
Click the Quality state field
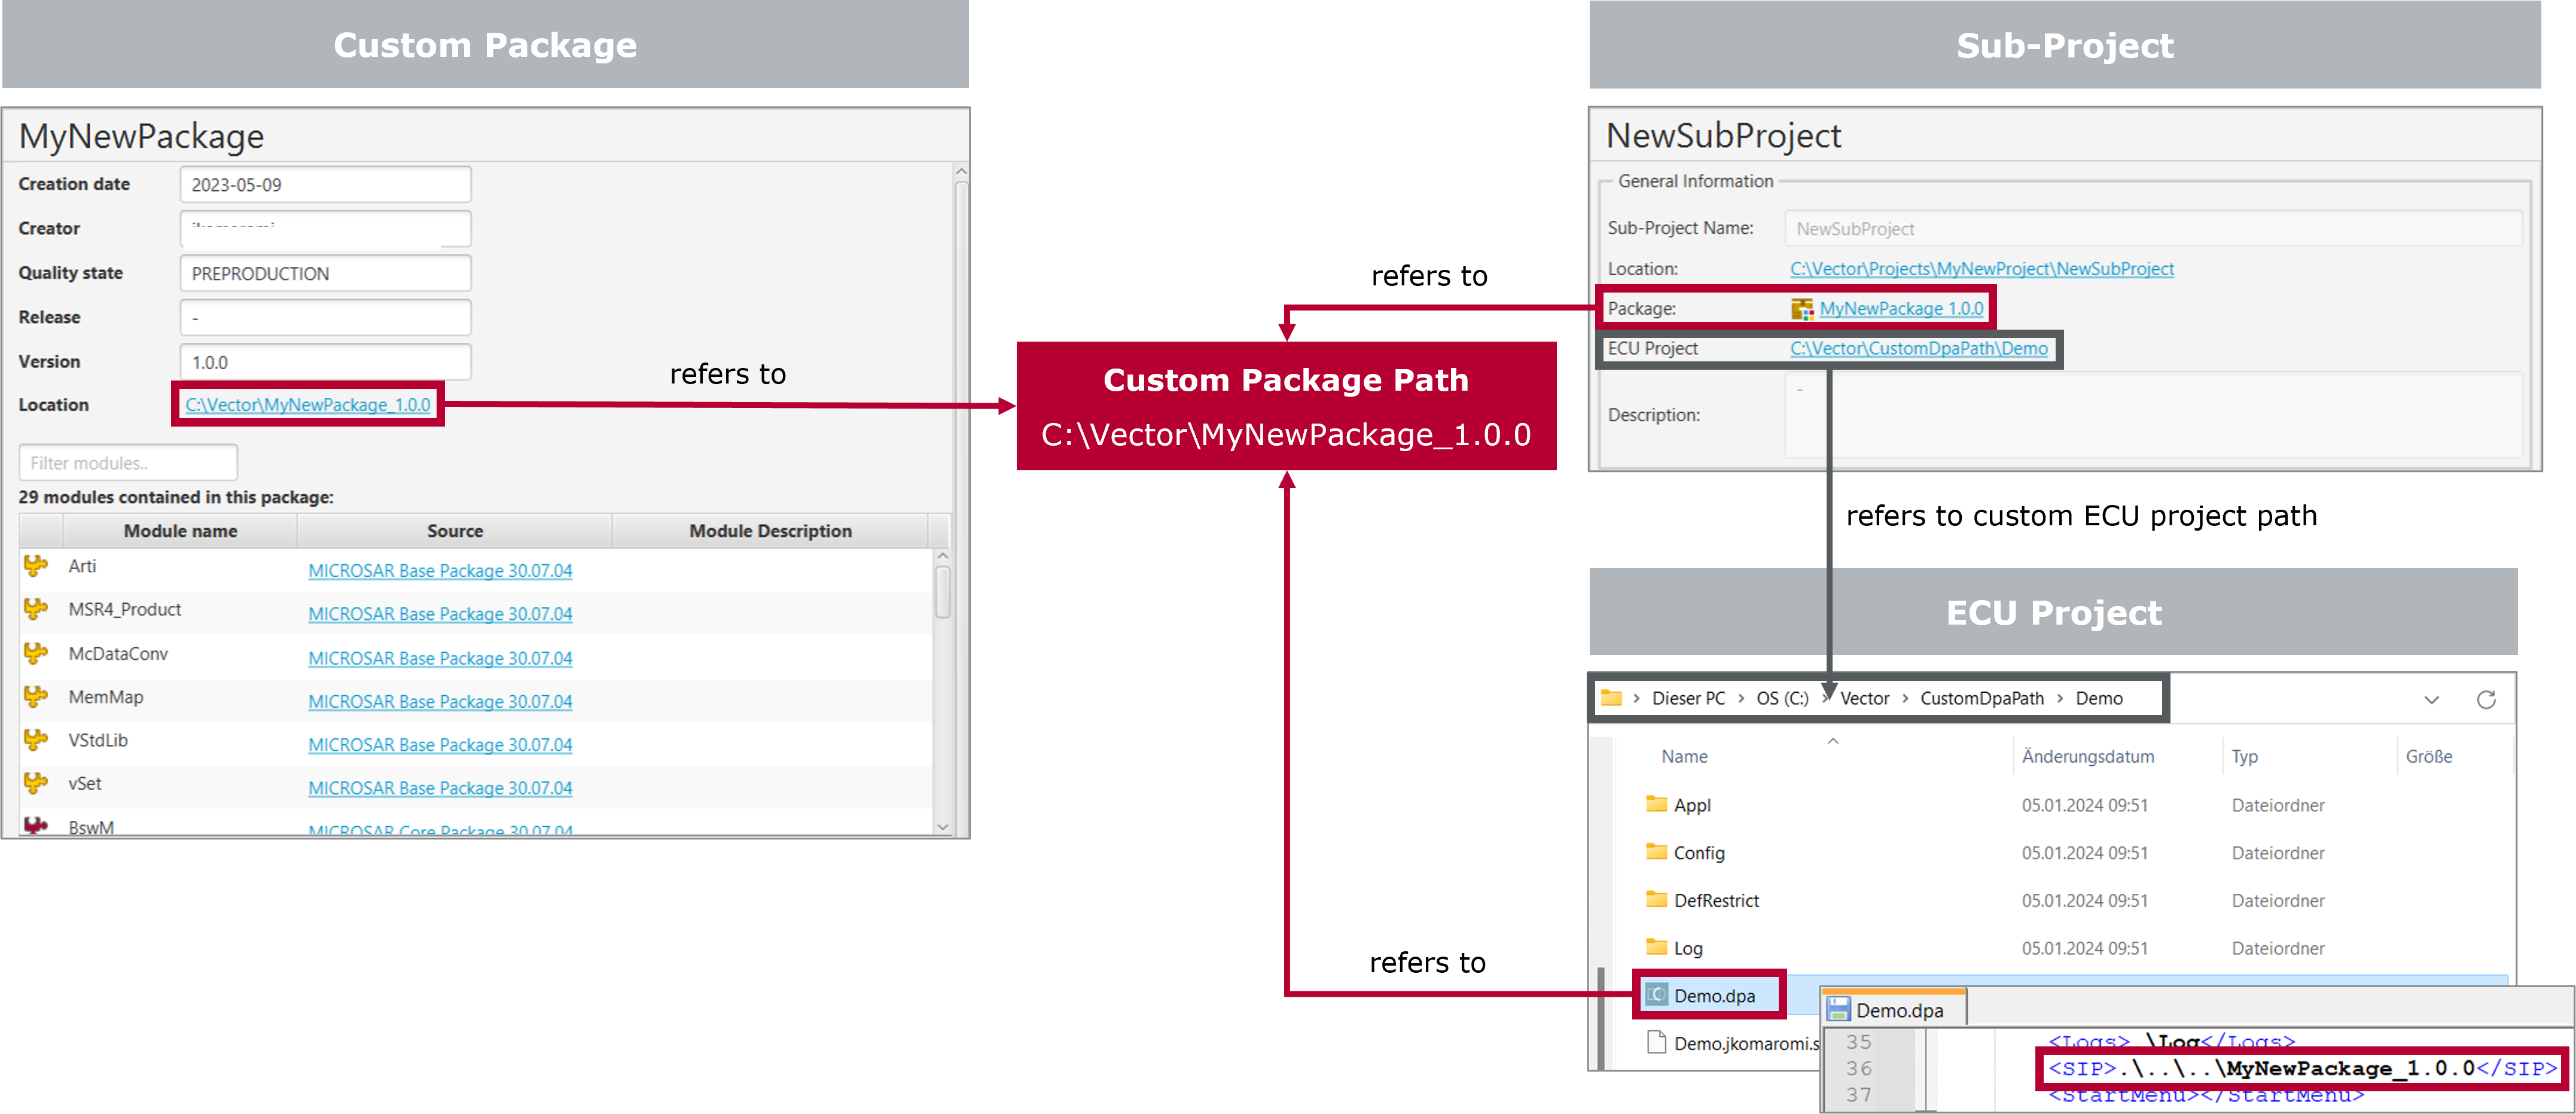coord(325,273)
